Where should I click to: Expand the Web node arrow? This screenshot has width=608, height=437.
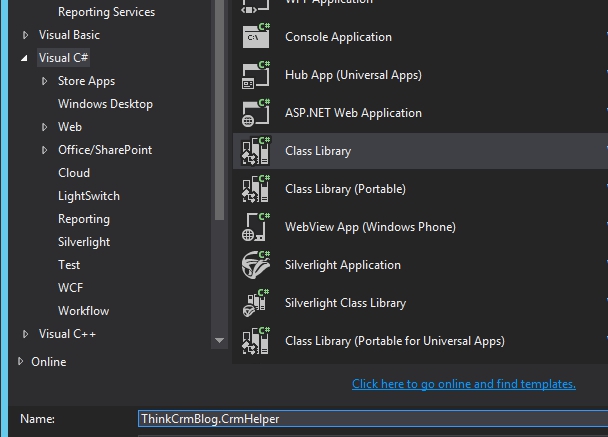[45, 127]
